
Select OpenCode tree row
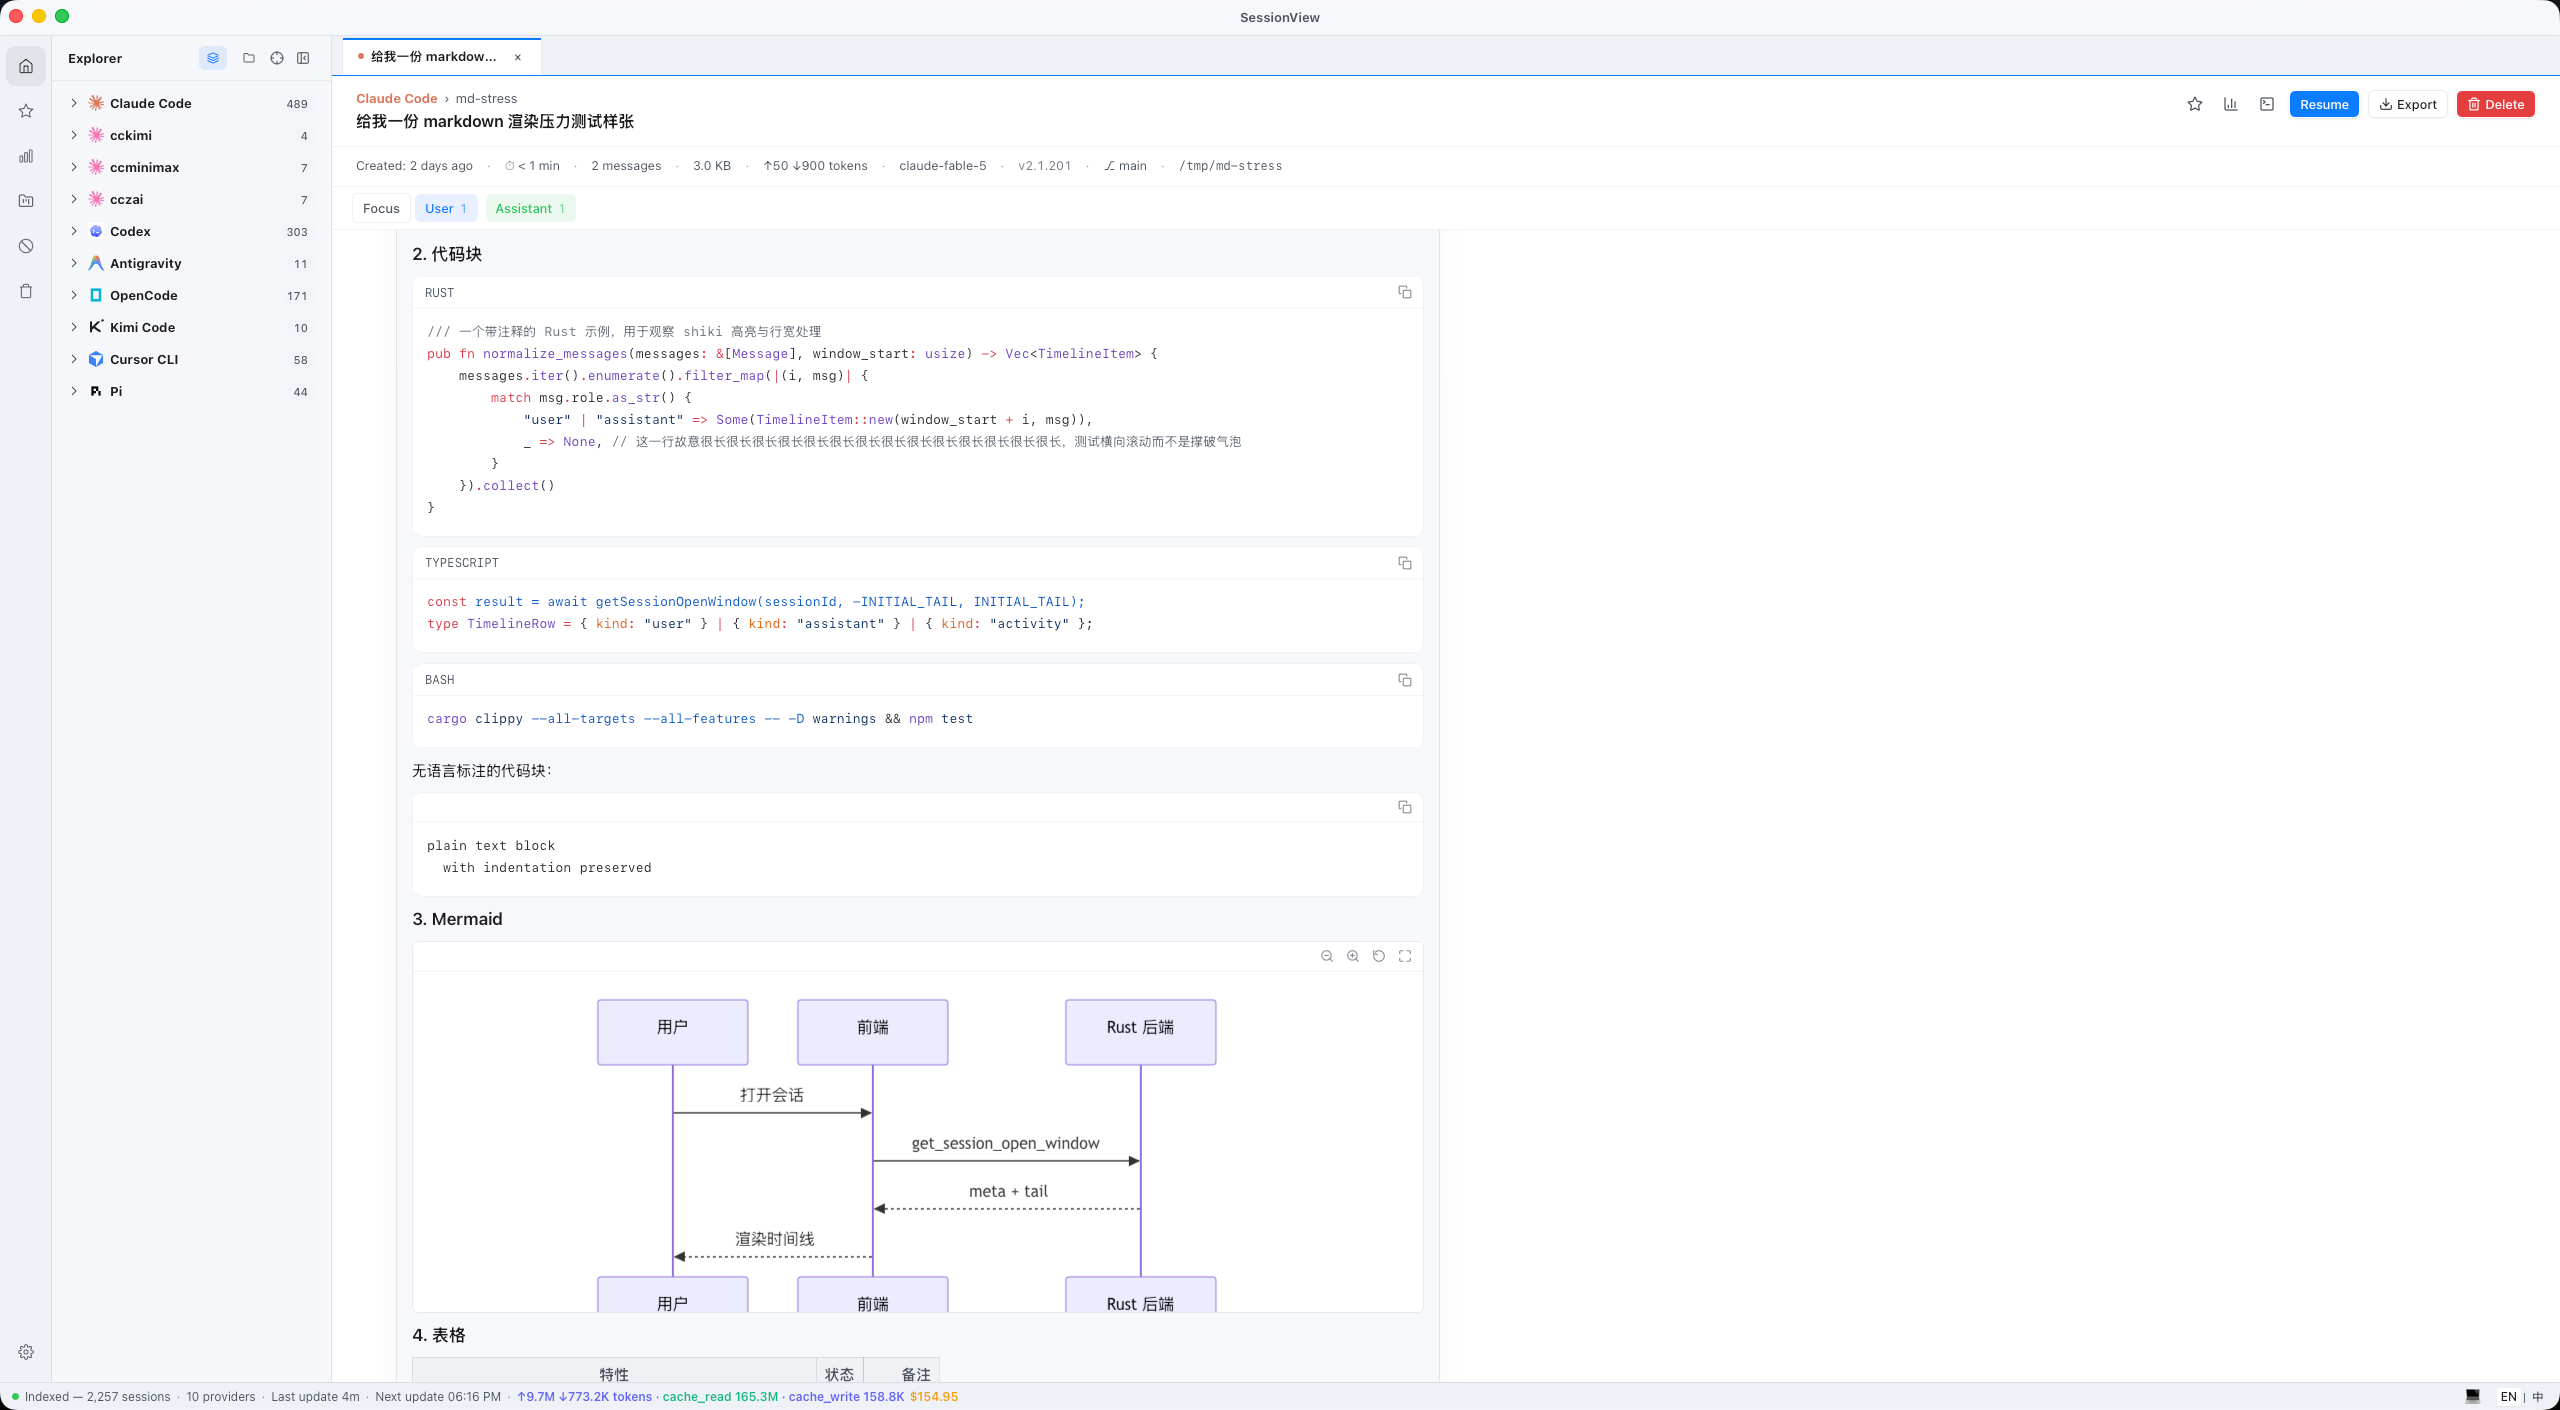pos(191,295)
